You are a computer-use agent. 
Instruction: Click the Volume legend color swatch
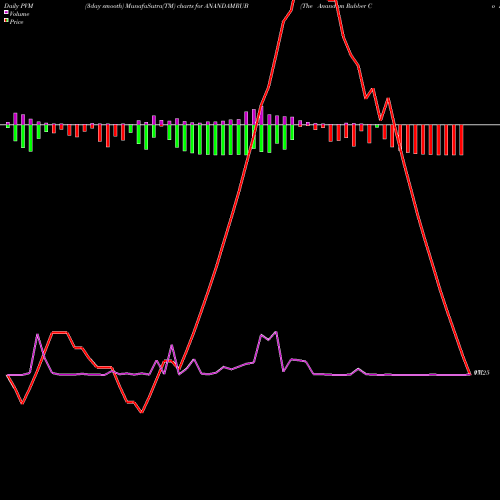(6, 13)
